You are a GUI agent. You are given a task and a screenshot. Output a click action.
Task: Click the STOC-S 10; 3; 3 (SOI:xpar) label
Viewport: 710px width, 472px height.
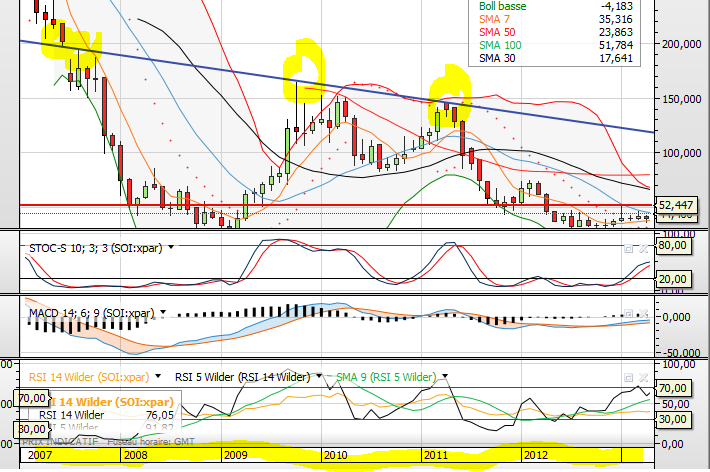(96, 248)
